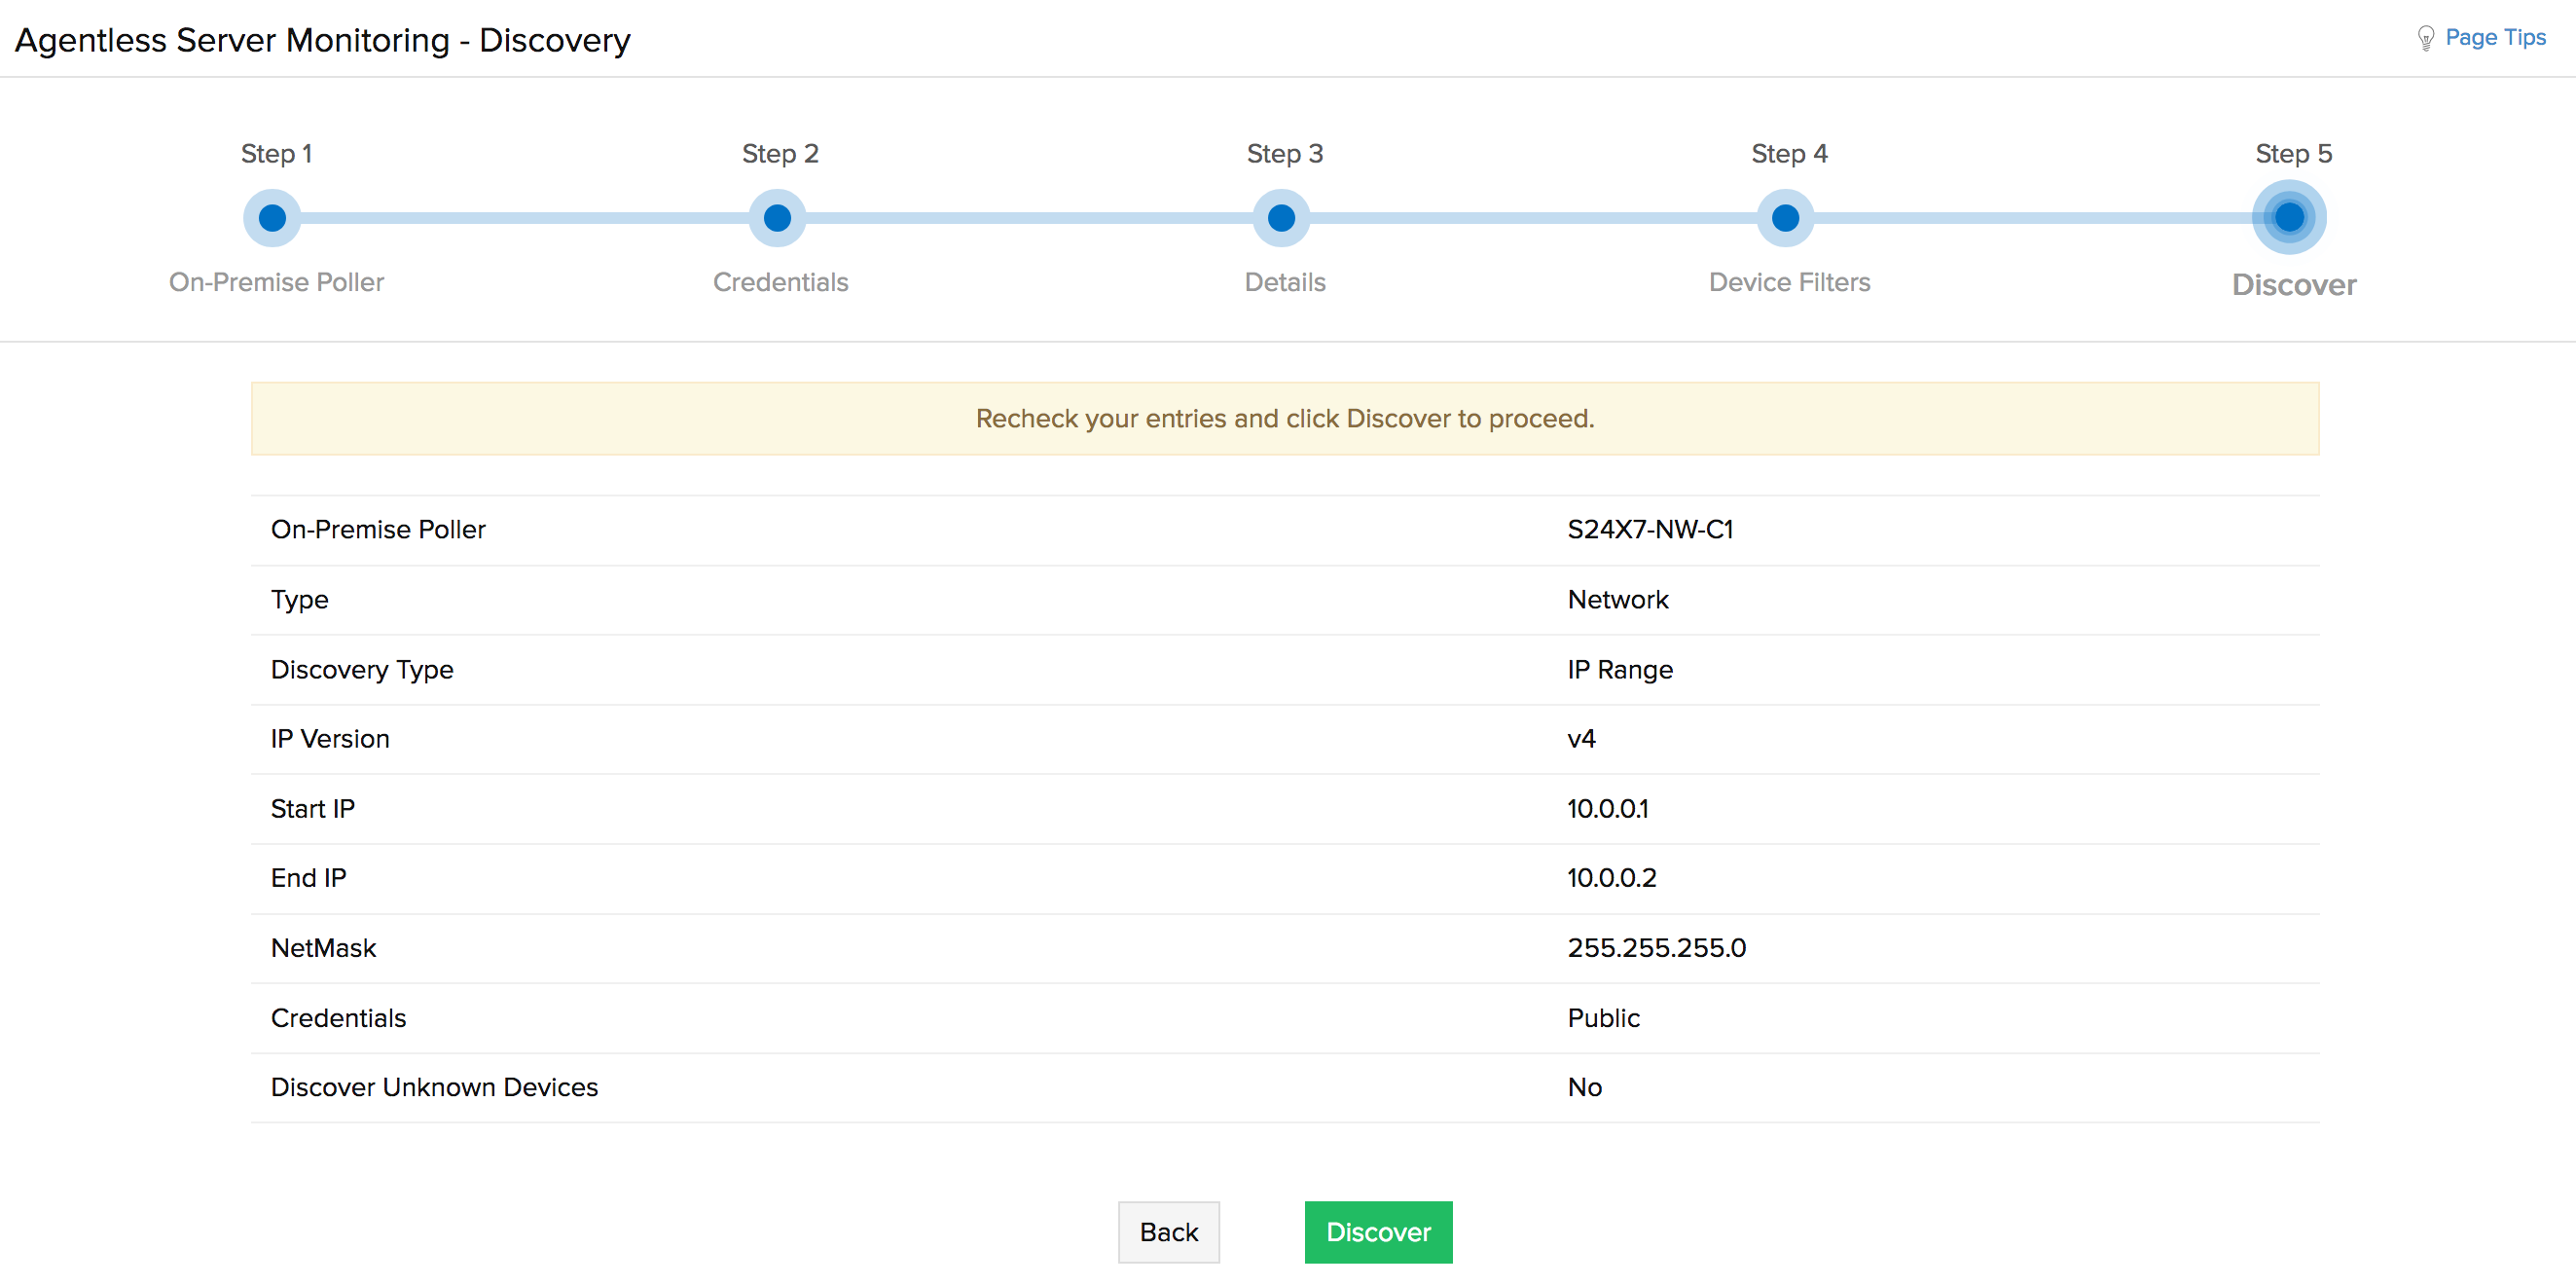
Task: Click the progress line between Step 1 and 2
Action: 525,218
